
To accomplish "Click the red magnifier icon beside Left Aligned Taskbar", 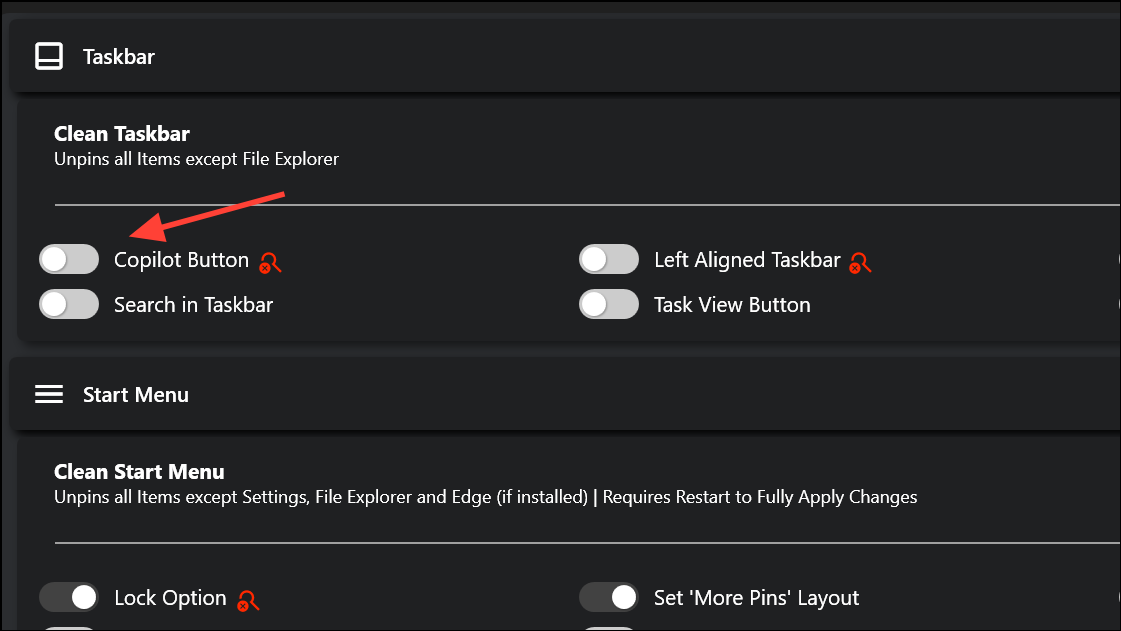I will [860, 263].
